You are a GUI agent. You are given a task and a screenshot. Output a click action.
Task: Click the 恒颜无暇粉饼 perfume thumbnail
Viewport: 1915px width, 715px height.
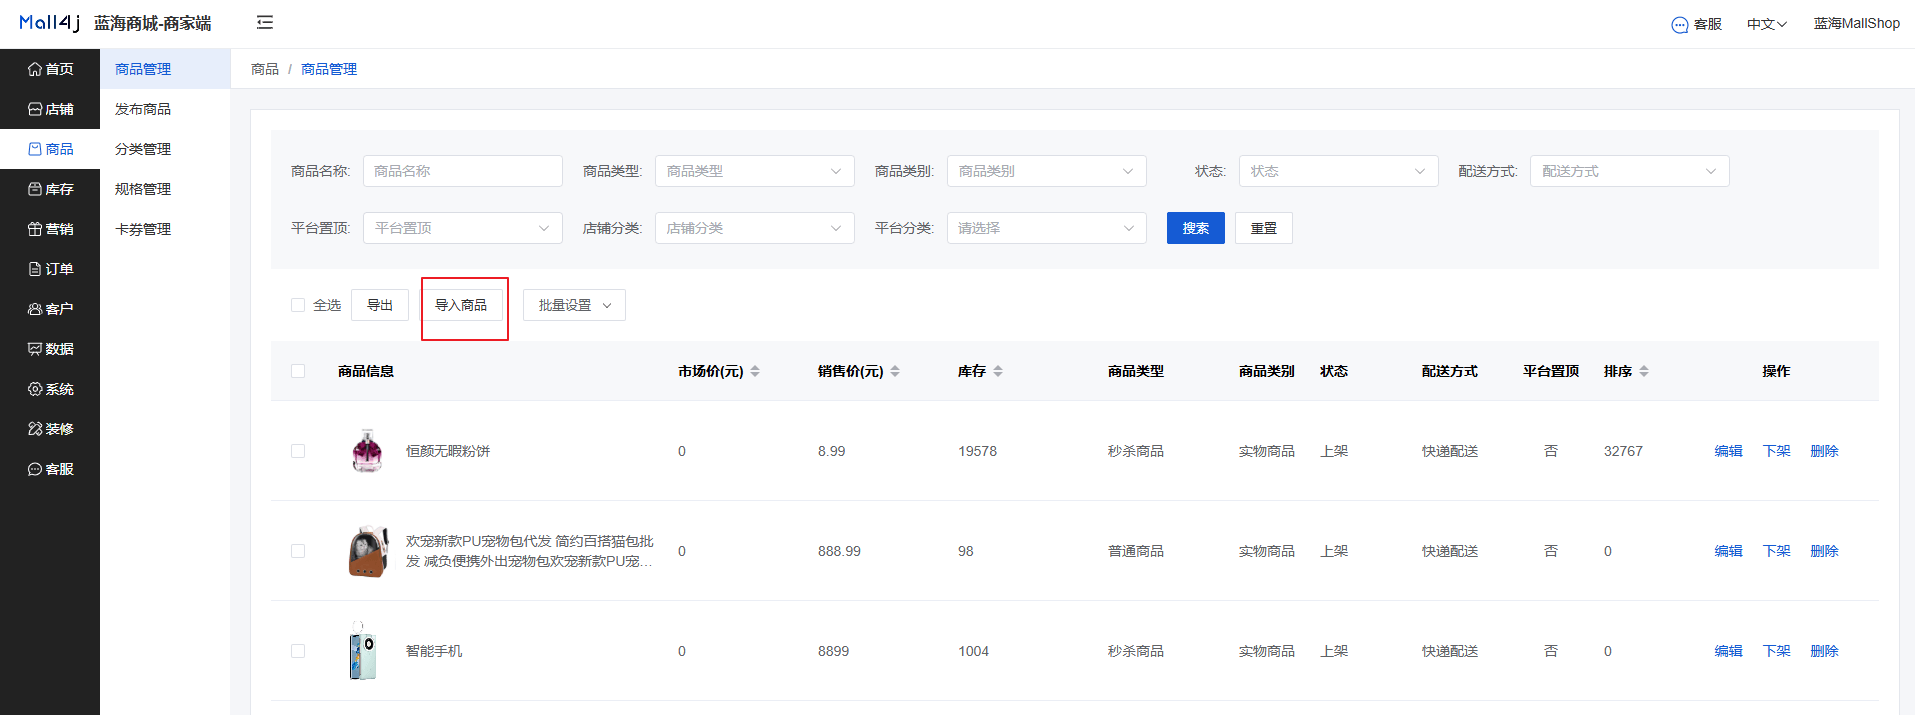tap(367, 451)
